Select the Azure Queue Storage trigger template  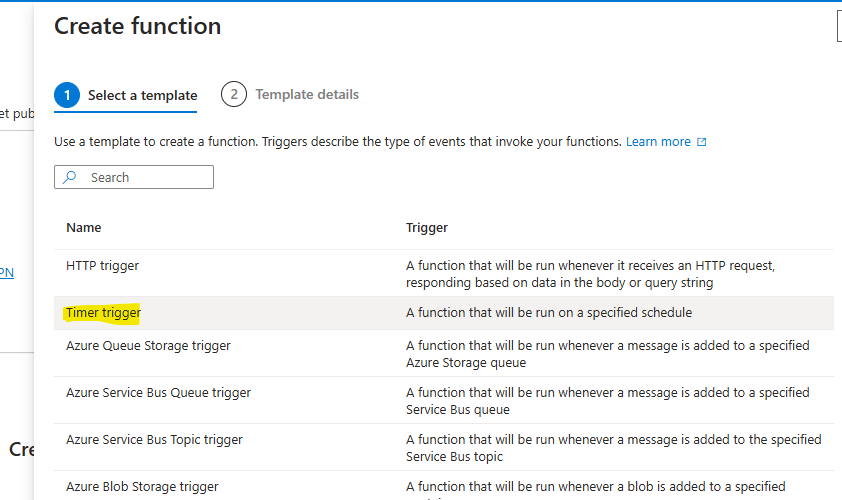tap(148, 346)
